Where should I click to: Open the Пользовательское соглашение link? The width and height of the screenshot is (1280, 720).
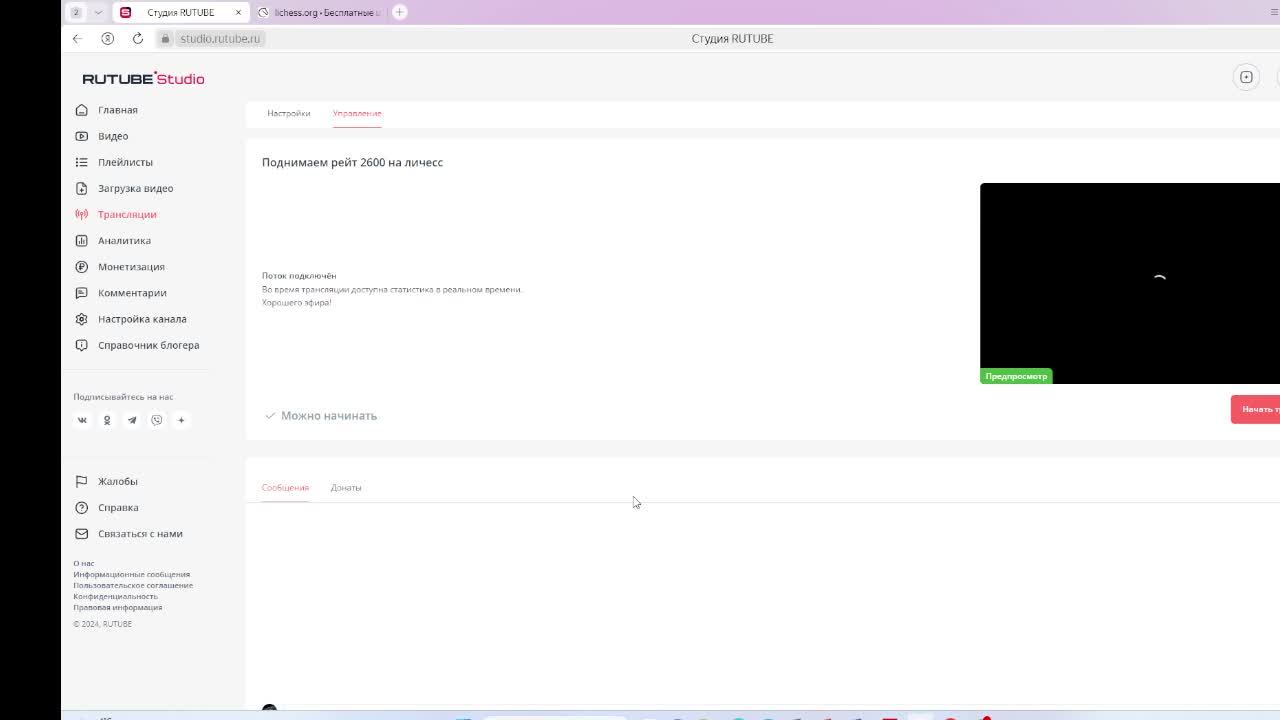tap(133, 585)
